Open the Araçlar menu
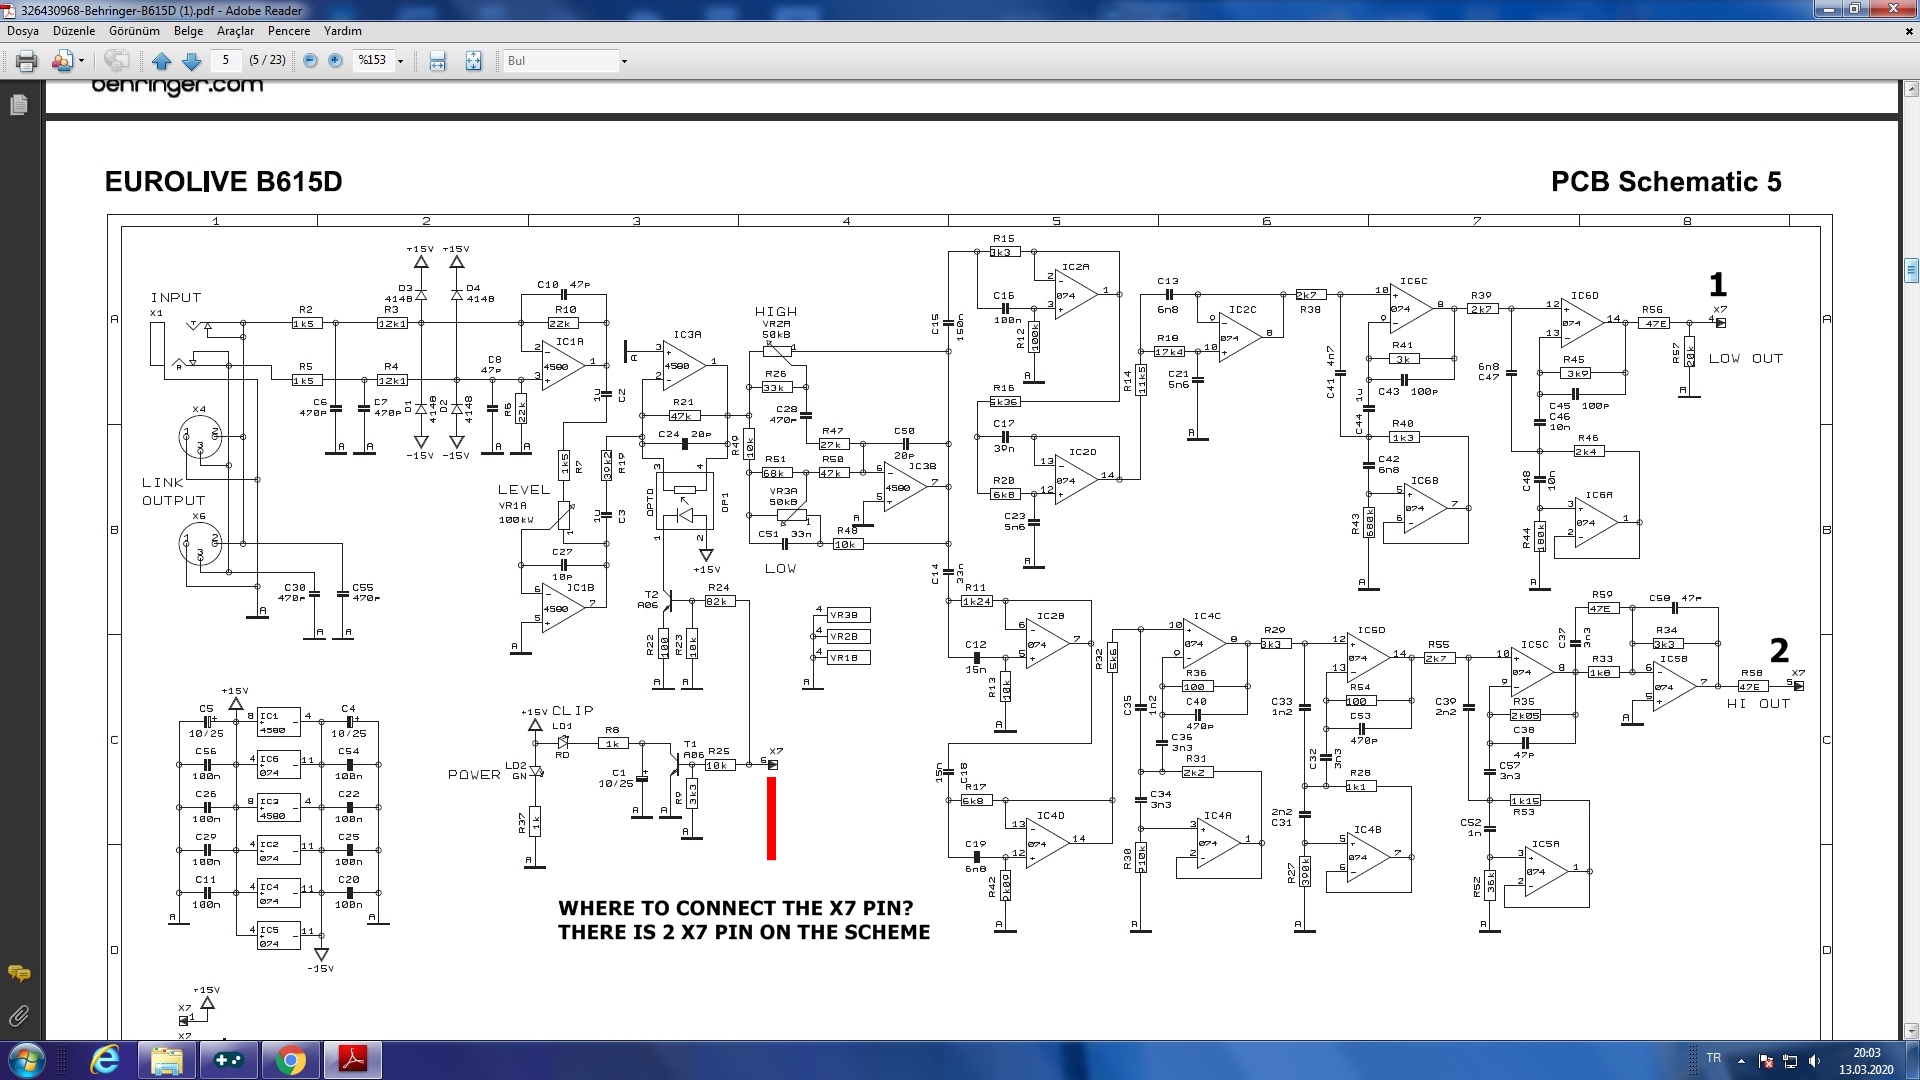Screen dimensions: 1920x1080 coord(235,31)
